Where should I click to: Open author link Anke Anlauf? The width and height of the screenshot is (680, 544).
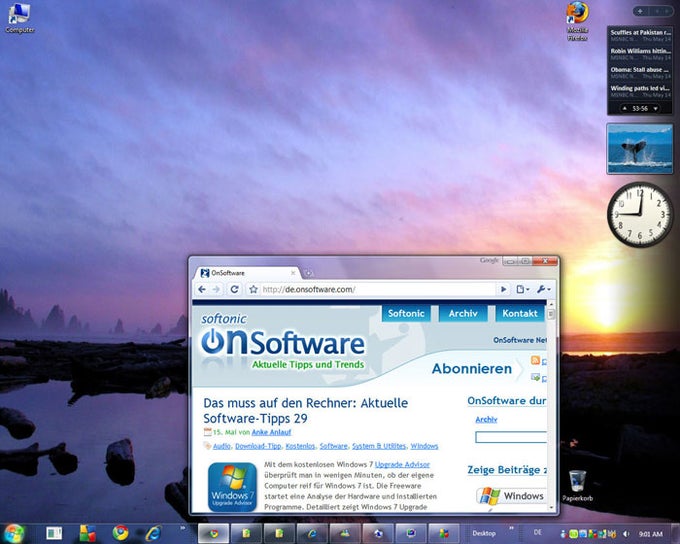(271, 433)
